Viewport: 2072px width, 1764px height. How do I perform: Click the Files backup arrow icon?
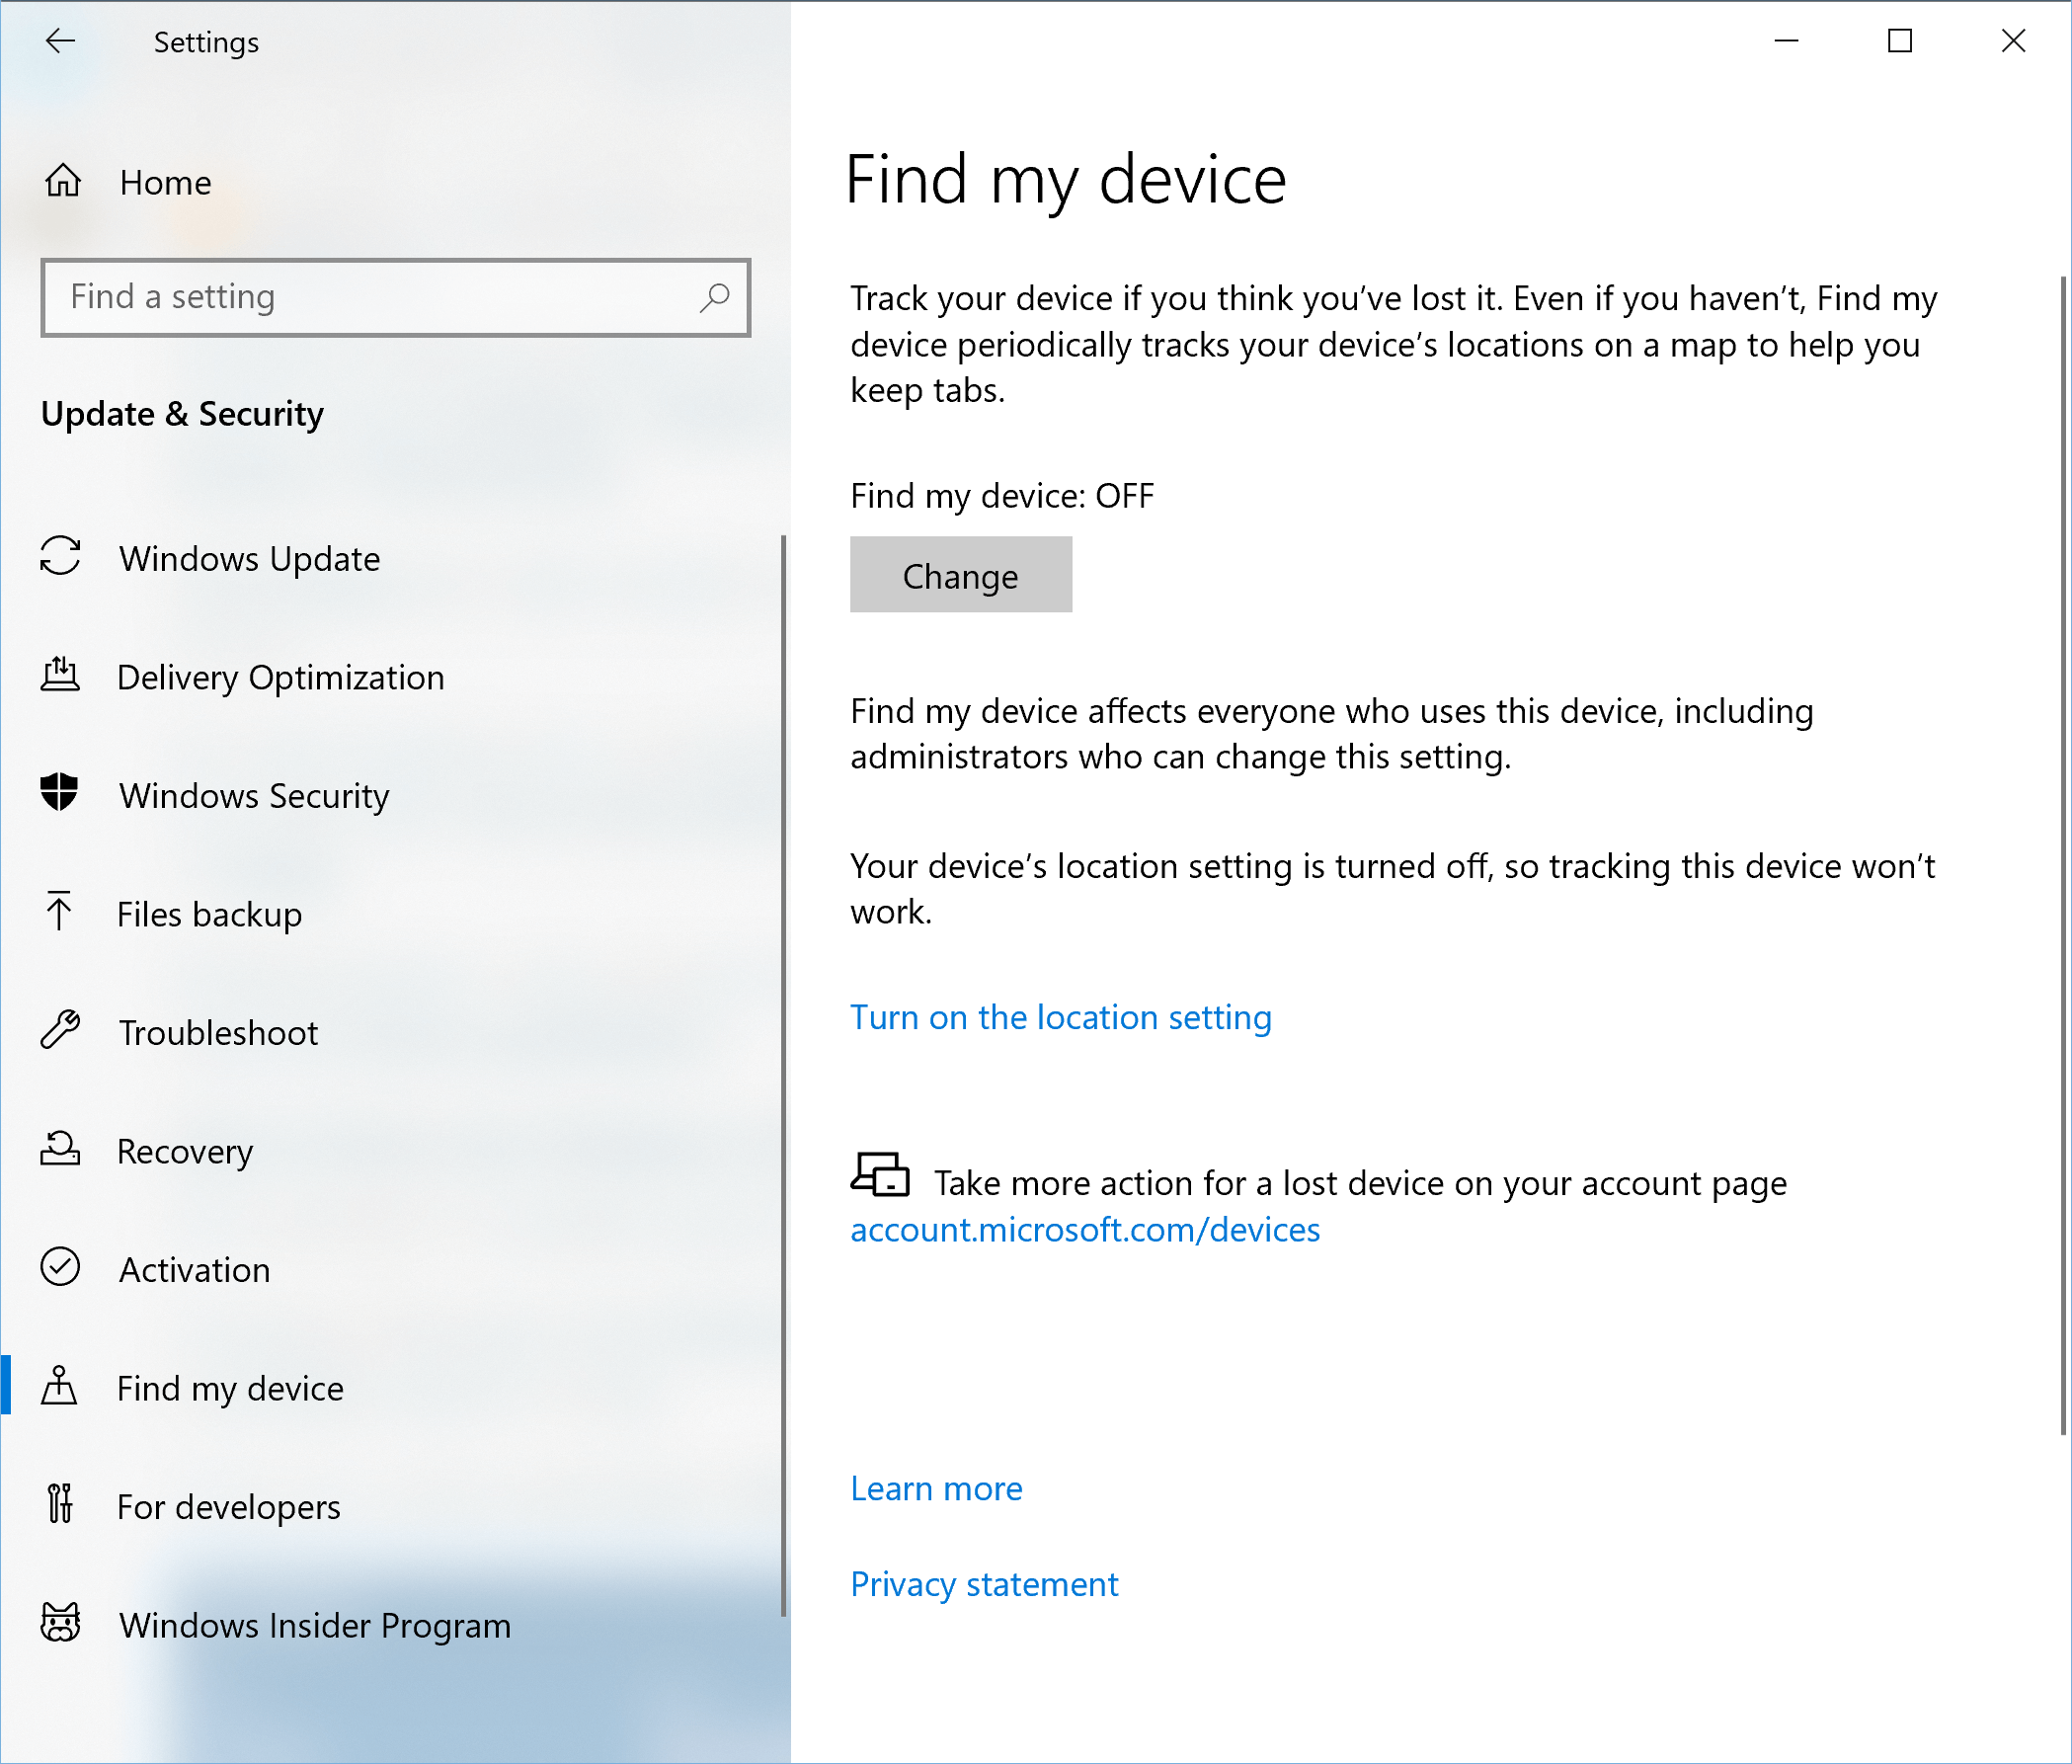60,912
